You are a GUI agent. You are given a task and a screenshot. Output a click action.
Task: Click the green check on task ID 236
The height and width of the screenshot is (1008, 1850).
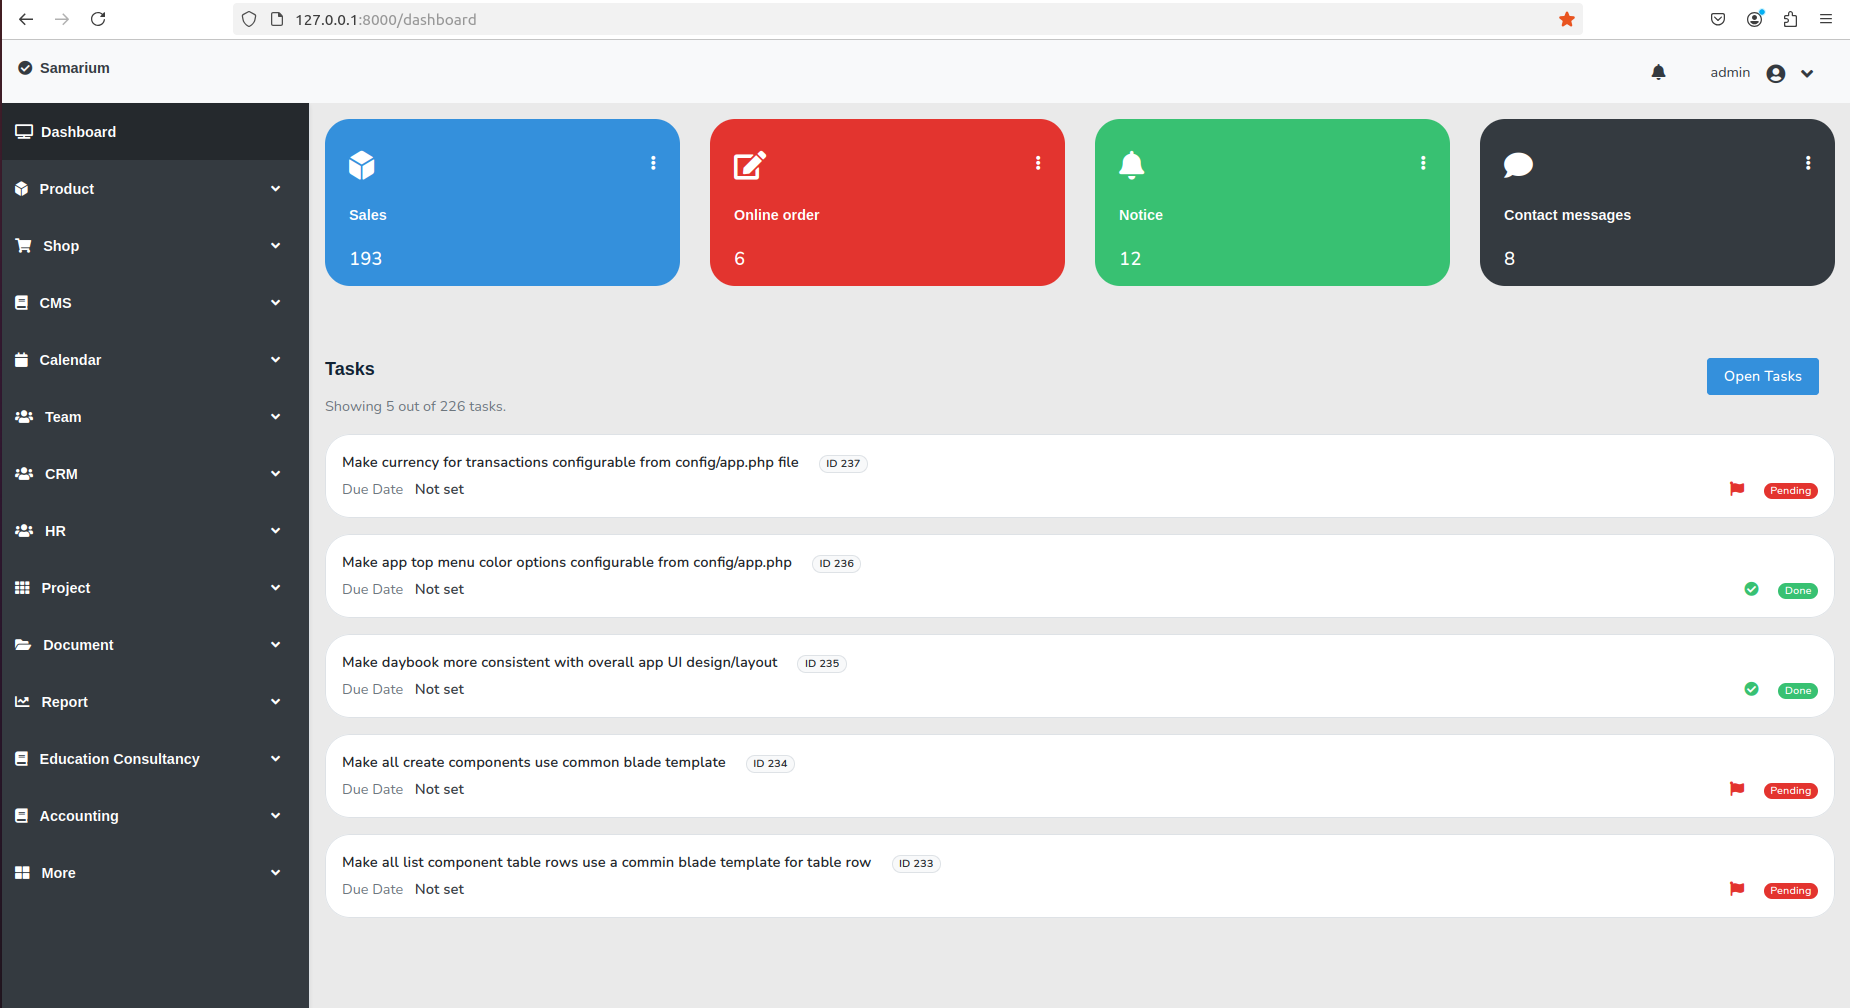coord(1751,589)
